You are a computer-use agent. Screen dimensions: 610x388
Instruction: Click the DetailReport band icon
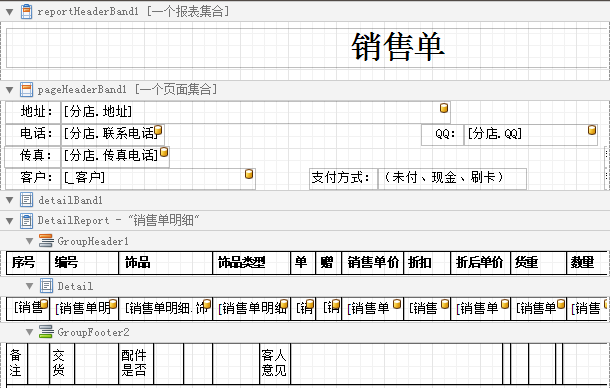tap(26, 221)
